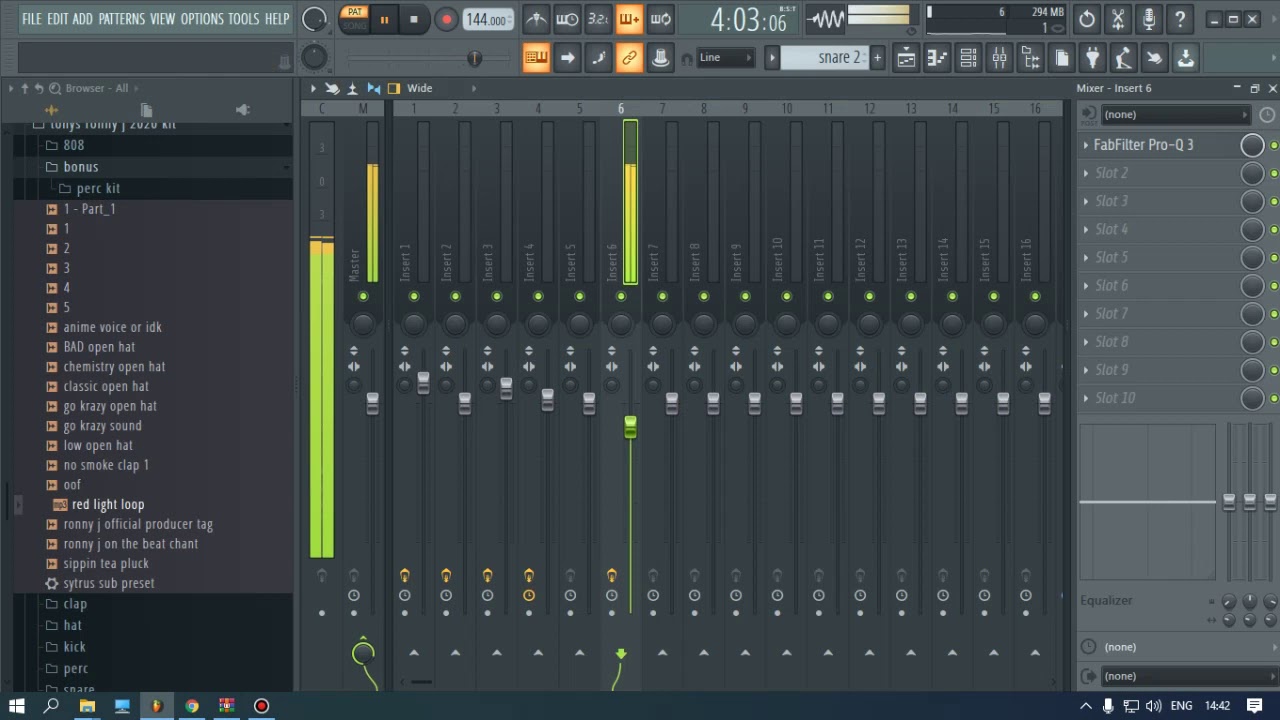
Task: Toggle typing keyboard to piano icon
Action: [x=536, y=58]
